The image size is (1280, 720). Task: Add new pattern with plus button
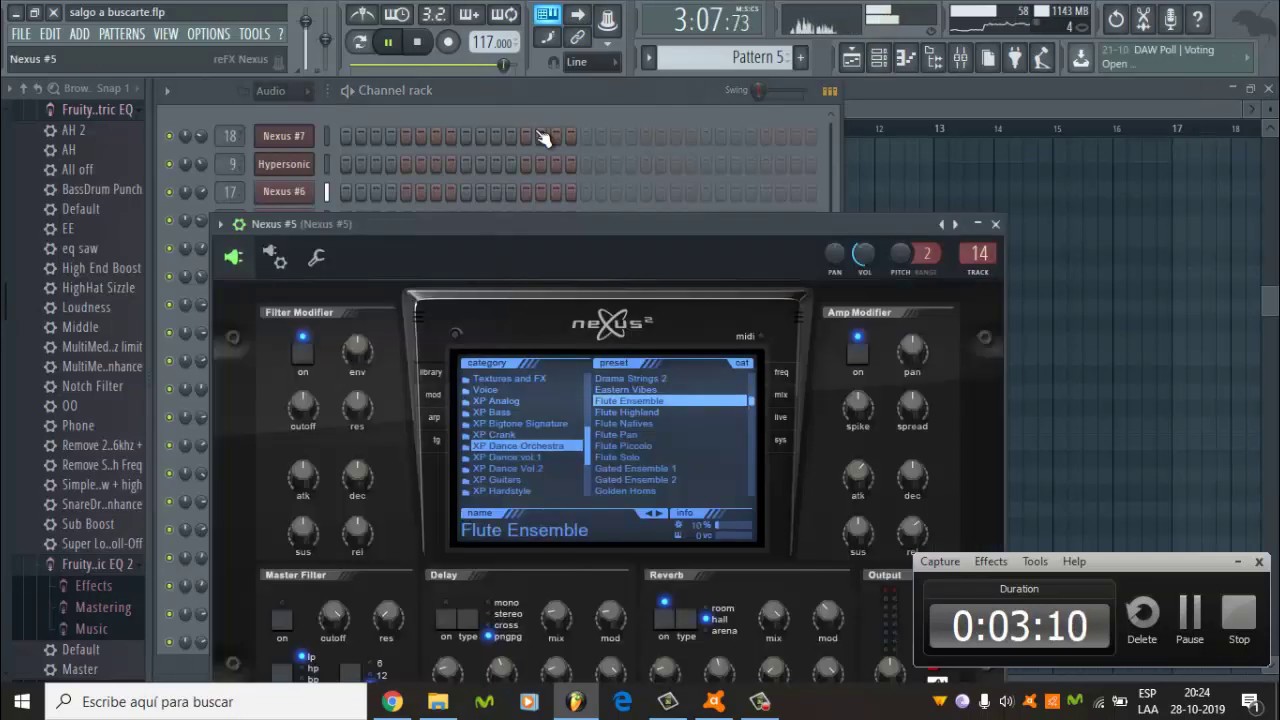pyautogui.click(x=800, y=57)
